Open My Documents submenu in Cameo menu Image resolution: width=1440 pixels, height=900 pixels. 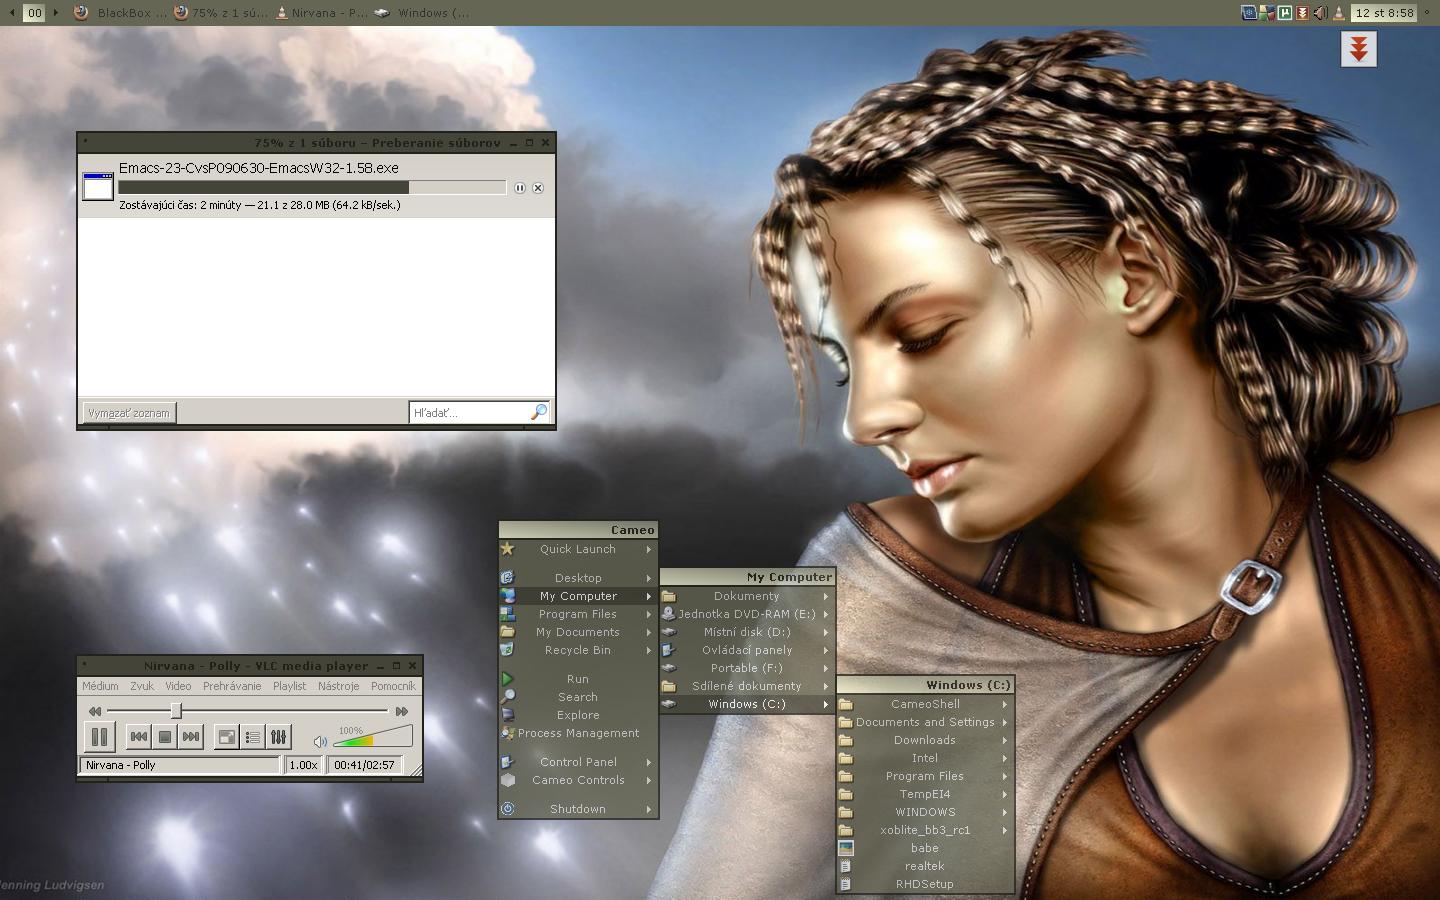[578, 632]
